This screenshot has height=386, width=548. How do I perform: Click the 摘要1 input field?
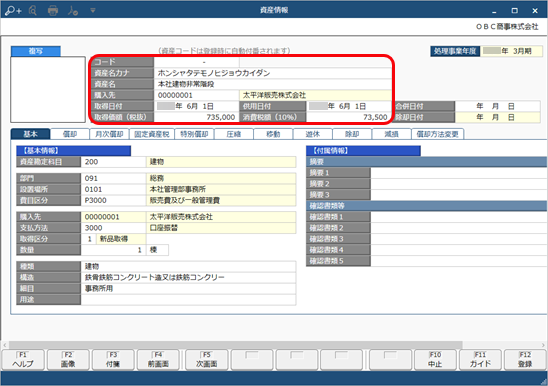tap(459, 173)
